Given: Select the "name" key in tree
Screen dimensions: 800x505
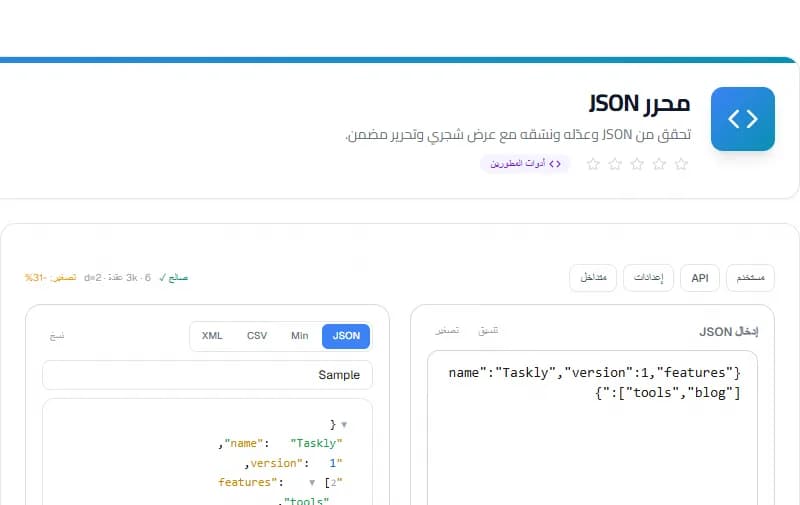Looking at the screenshot, I should click(243, 443).
